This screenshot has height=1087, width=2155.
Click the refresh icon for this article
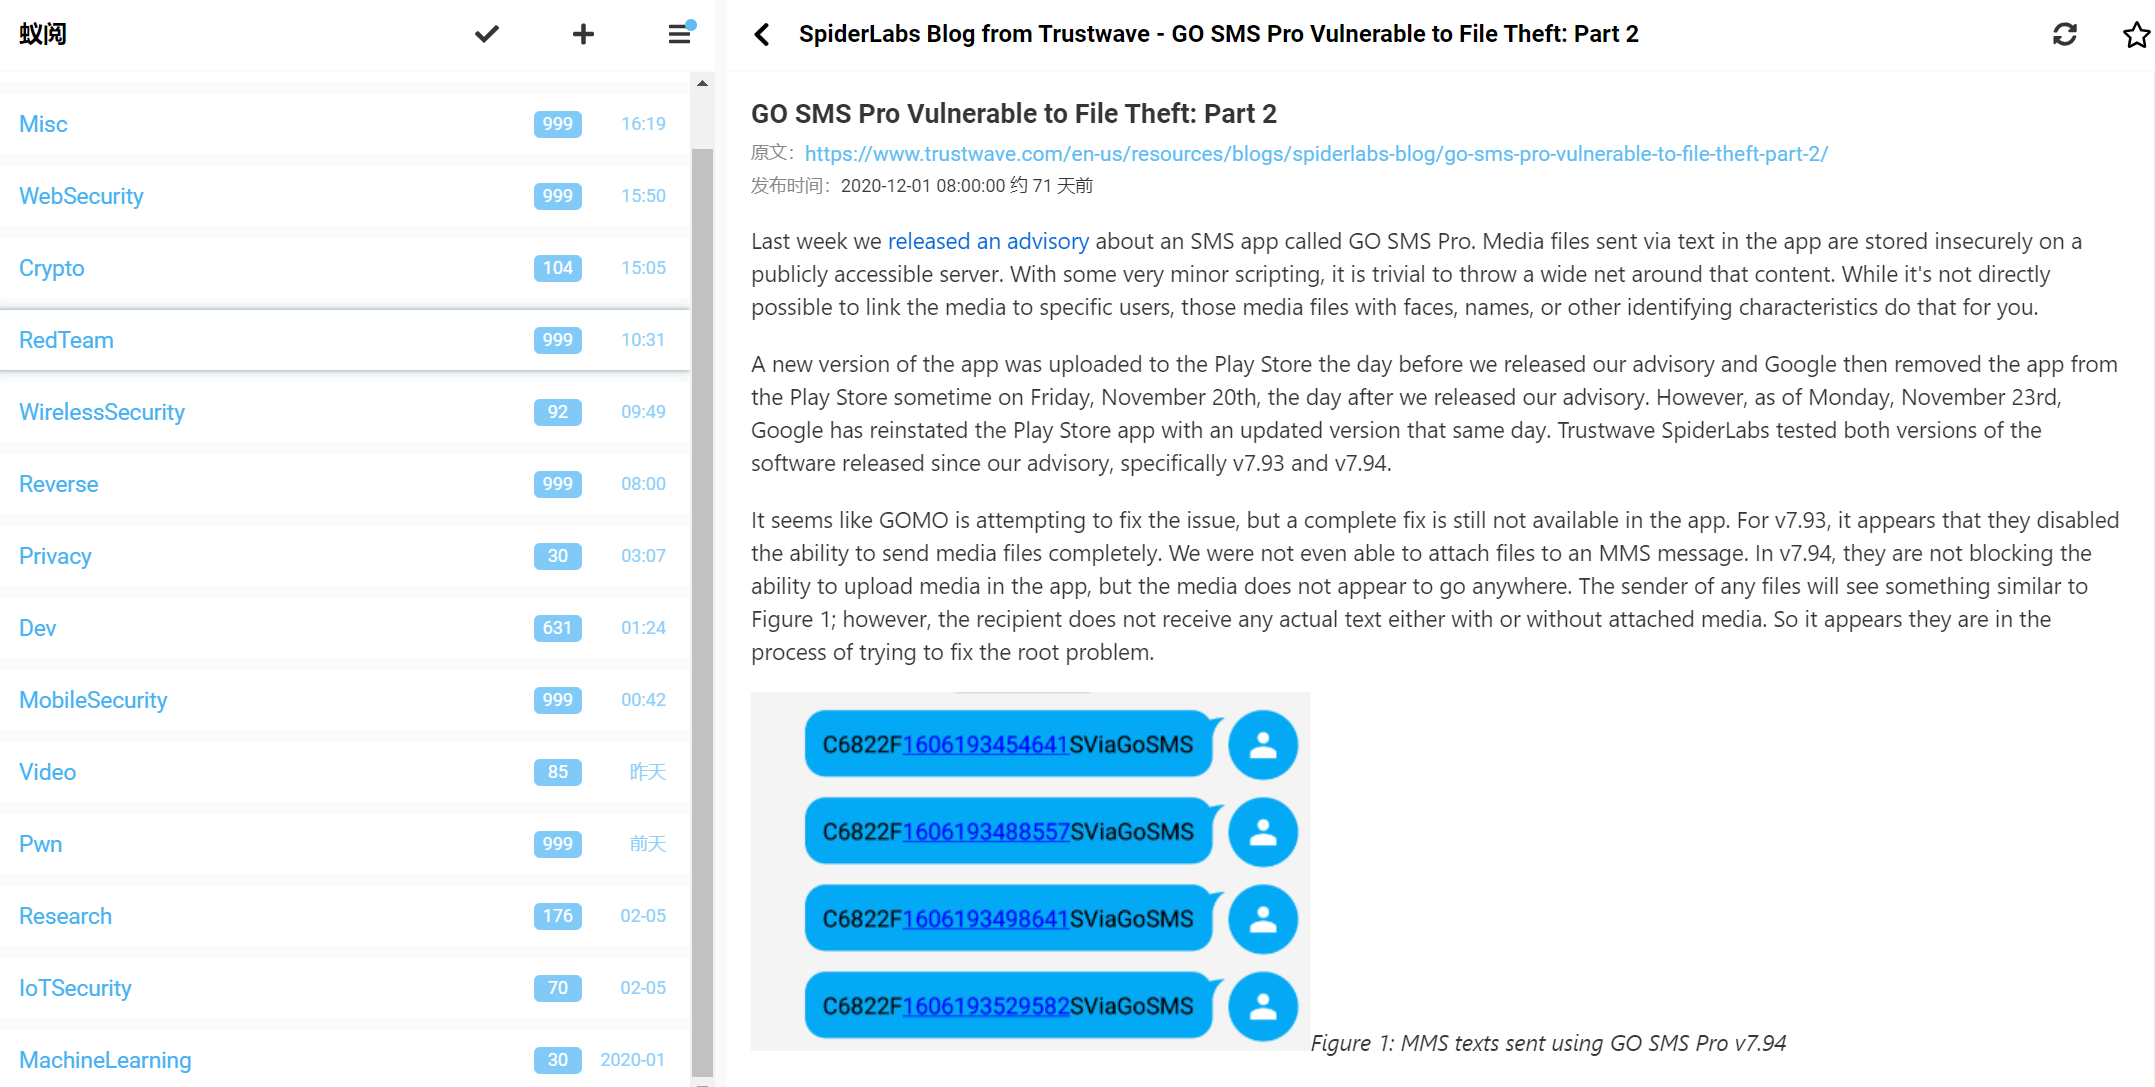[2064, 34]
